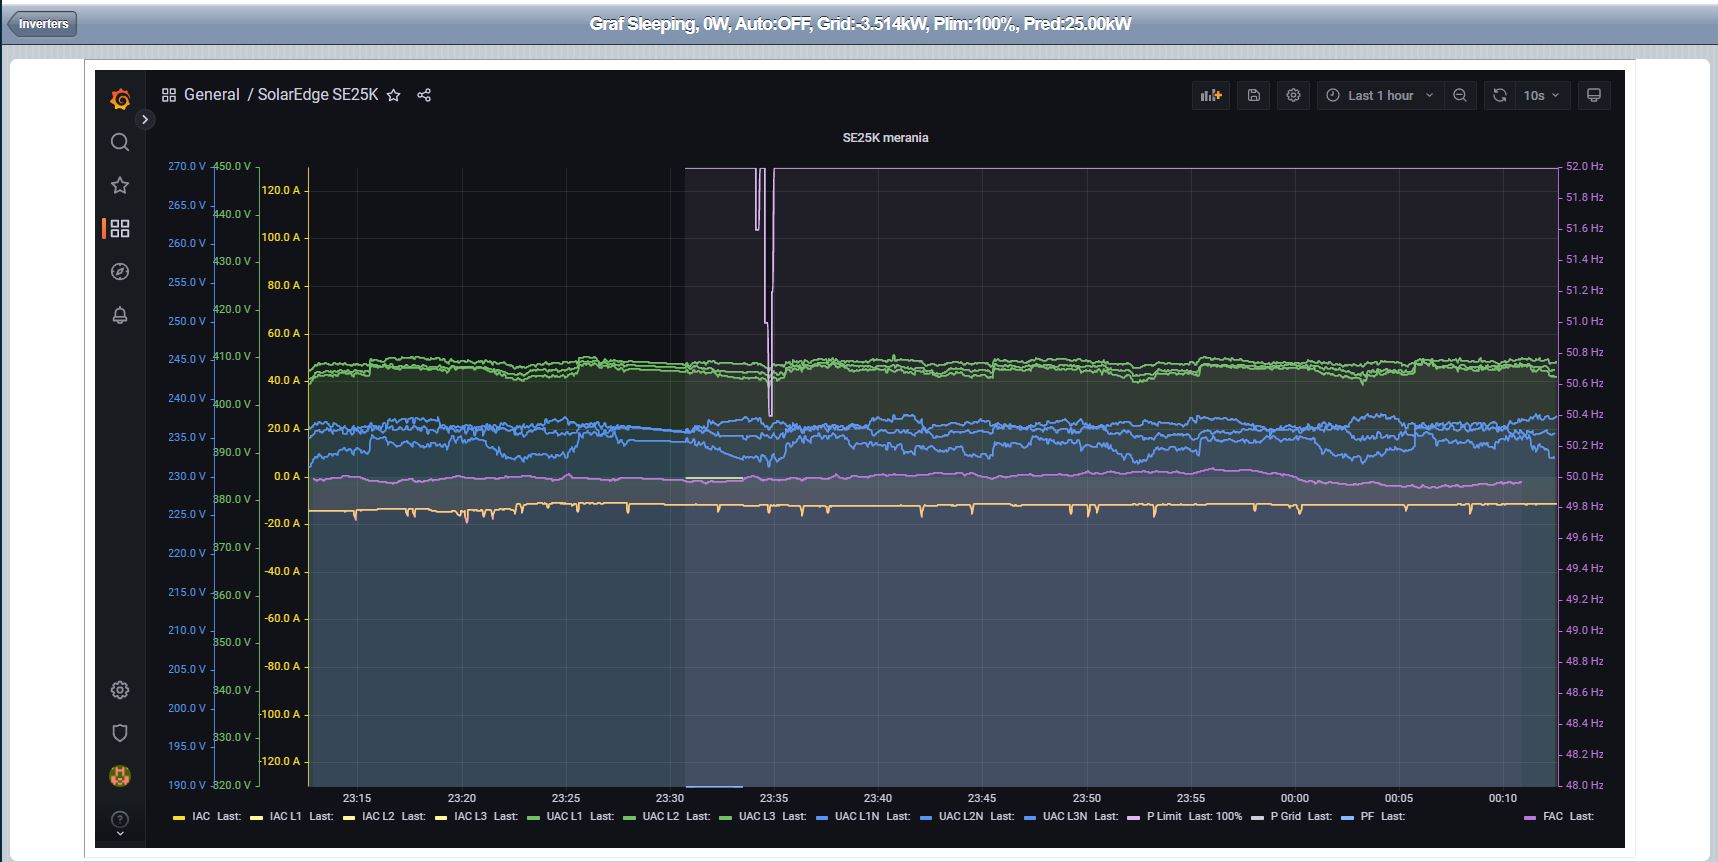Open the Alerting bell icon

coord(120,316)
